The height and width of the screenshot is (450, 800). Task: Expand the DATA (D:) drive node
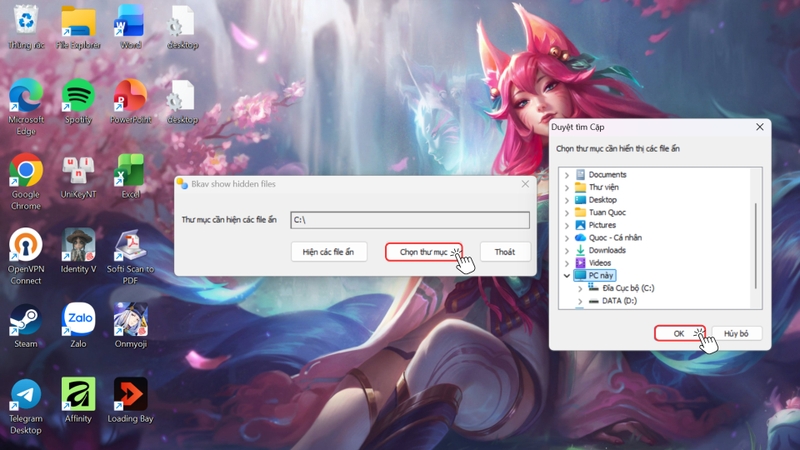point(580,301)
